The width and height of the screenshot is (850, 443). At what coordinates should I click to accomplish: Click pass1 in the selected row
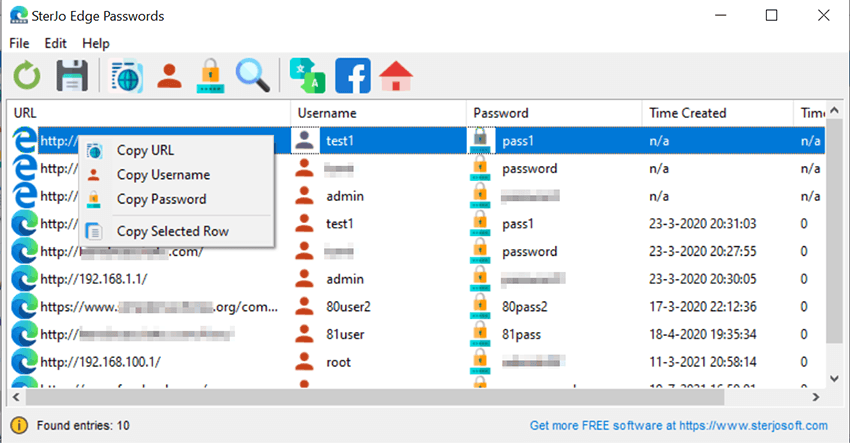(x=518, y=141)
